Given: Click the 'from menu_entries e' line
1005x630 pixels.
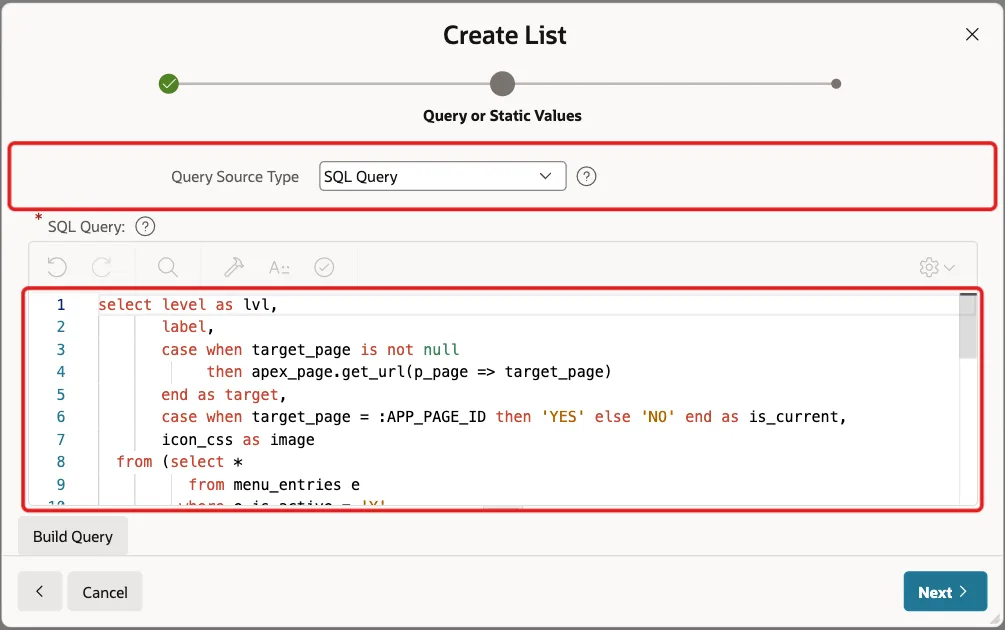Looking at the screenshot, I should 274,485.
